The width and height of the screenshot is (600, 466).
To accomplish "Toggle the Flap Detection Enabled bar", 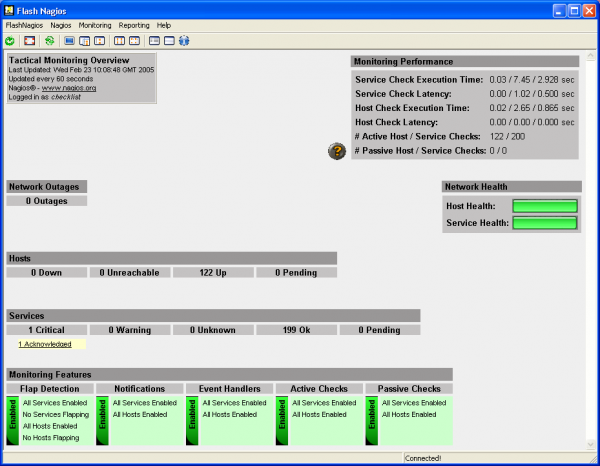I will [x=13, y=420].
